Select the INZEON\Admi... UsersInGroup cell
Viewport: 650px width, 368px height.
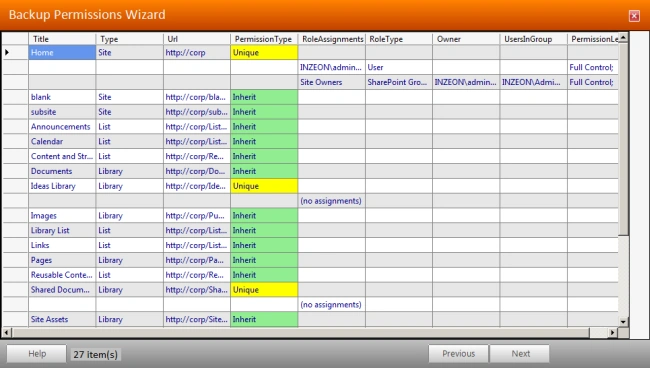tap(534, 82)
